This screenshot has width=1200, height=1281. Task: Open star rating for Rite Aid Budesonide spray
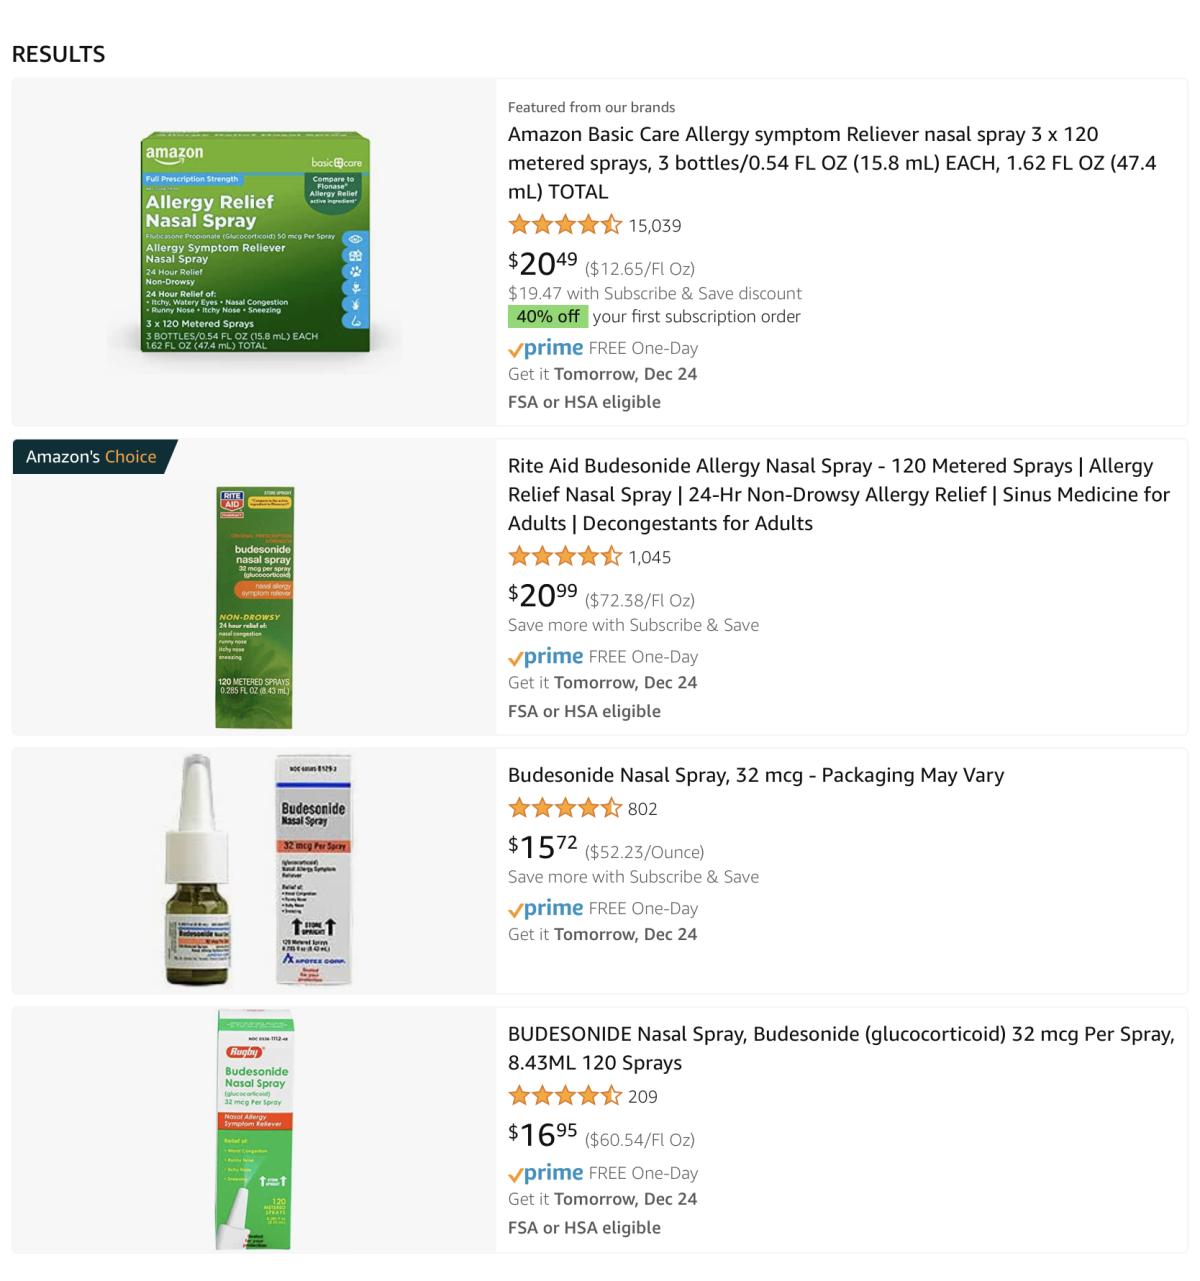[565, 557]
